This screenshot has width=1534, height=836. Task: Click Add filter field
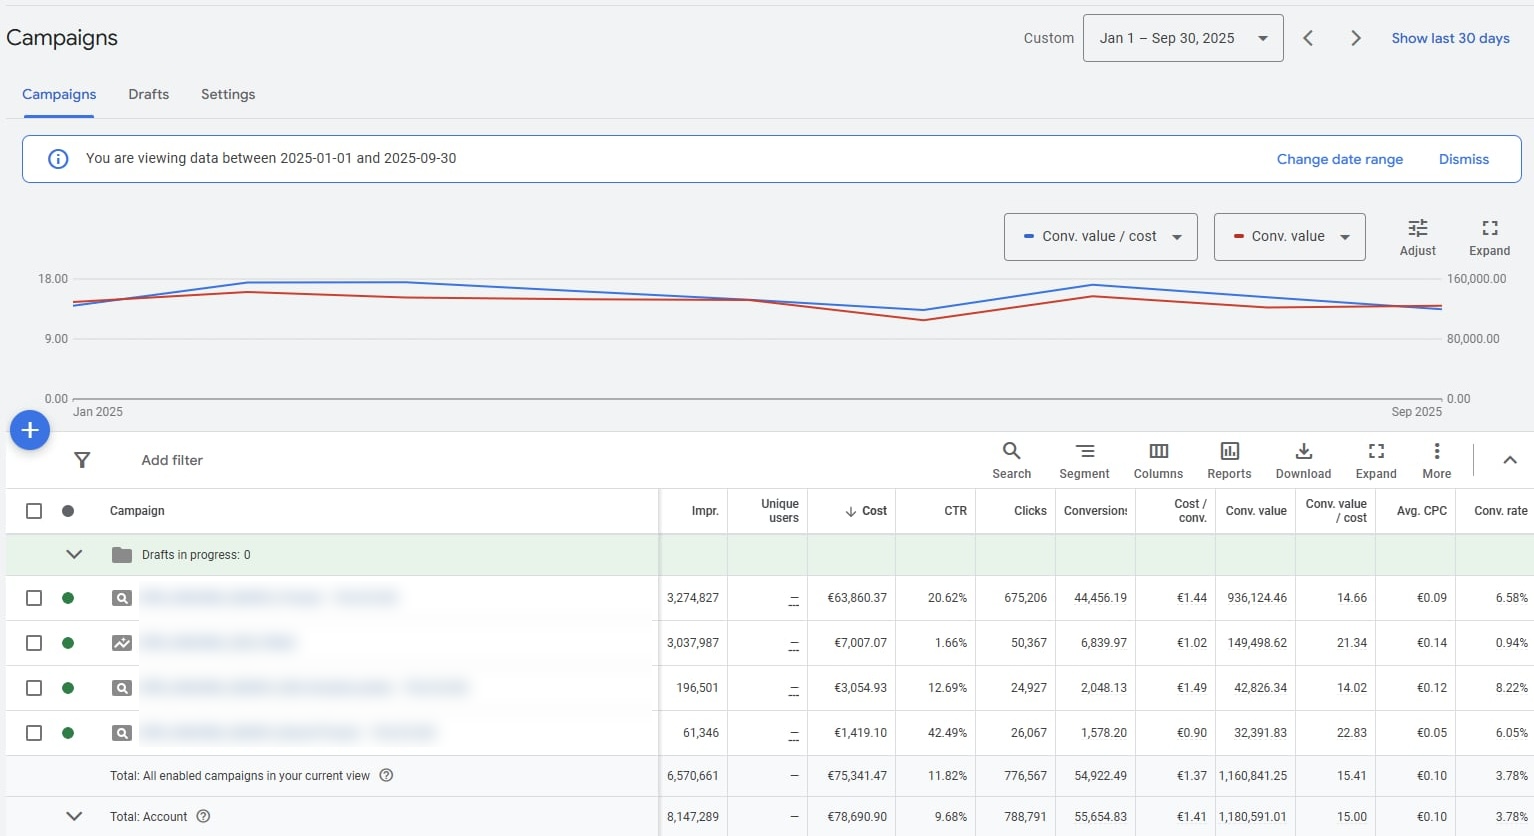172,460
